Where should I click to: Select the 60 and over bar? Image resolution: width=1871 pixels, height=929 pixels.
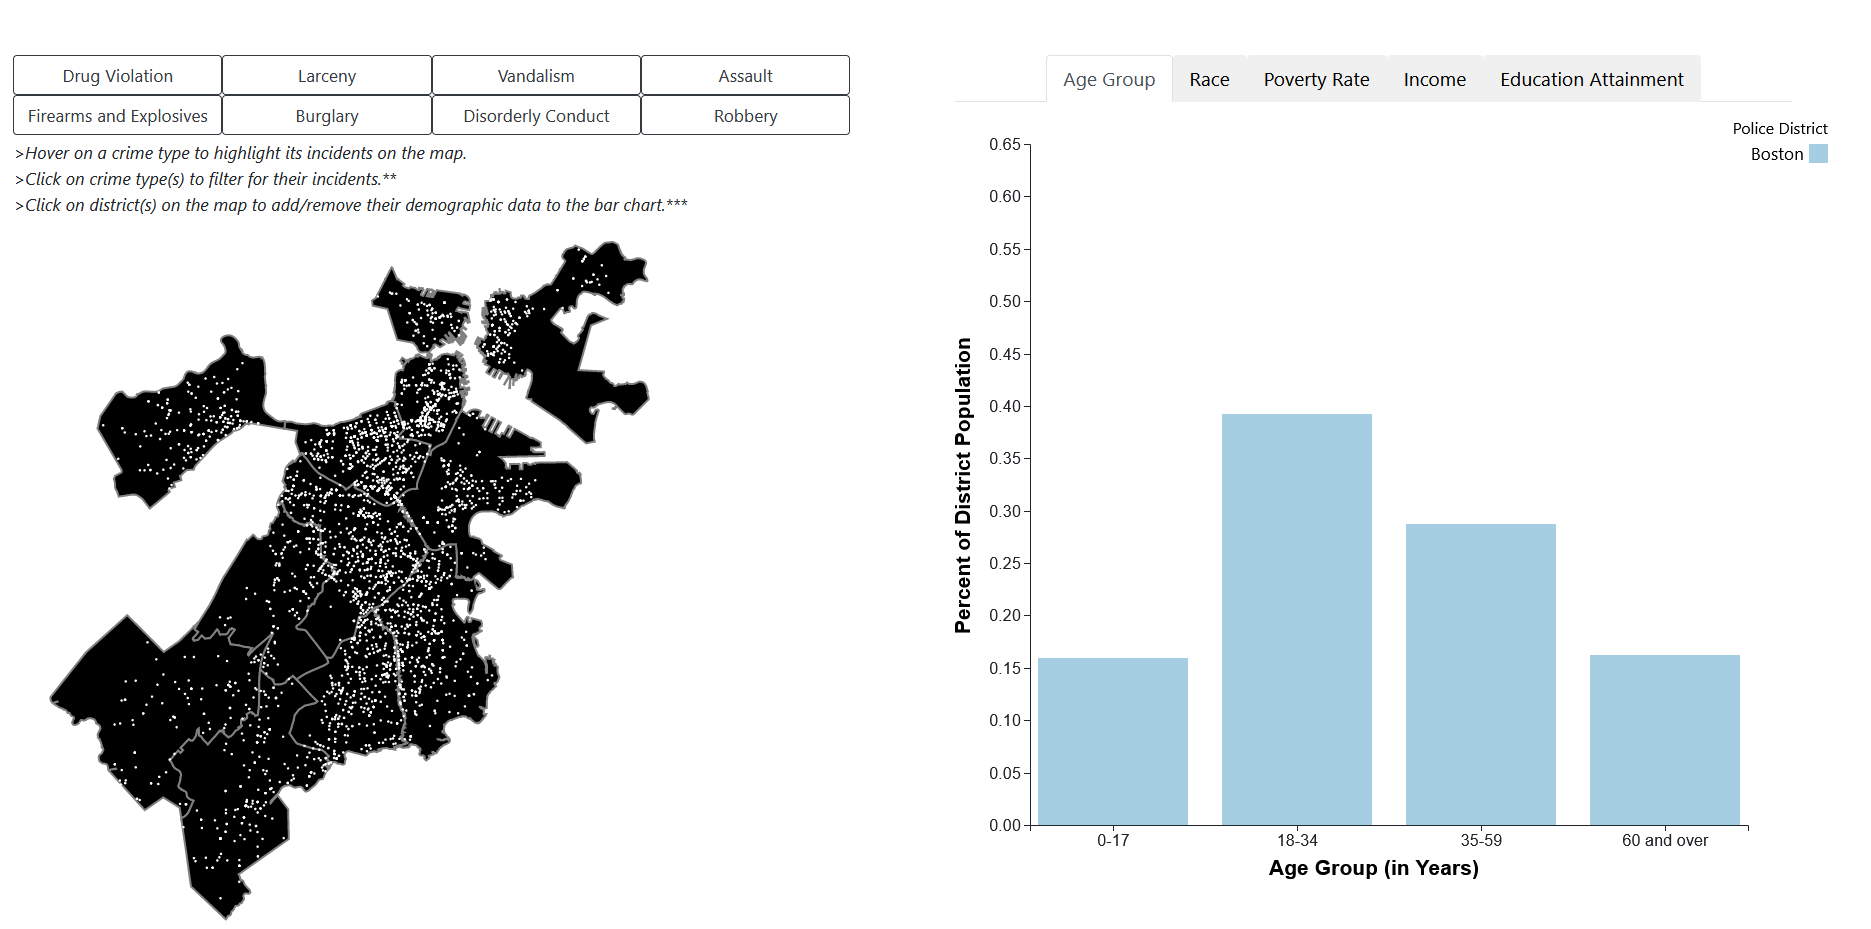click(1665, 740)
